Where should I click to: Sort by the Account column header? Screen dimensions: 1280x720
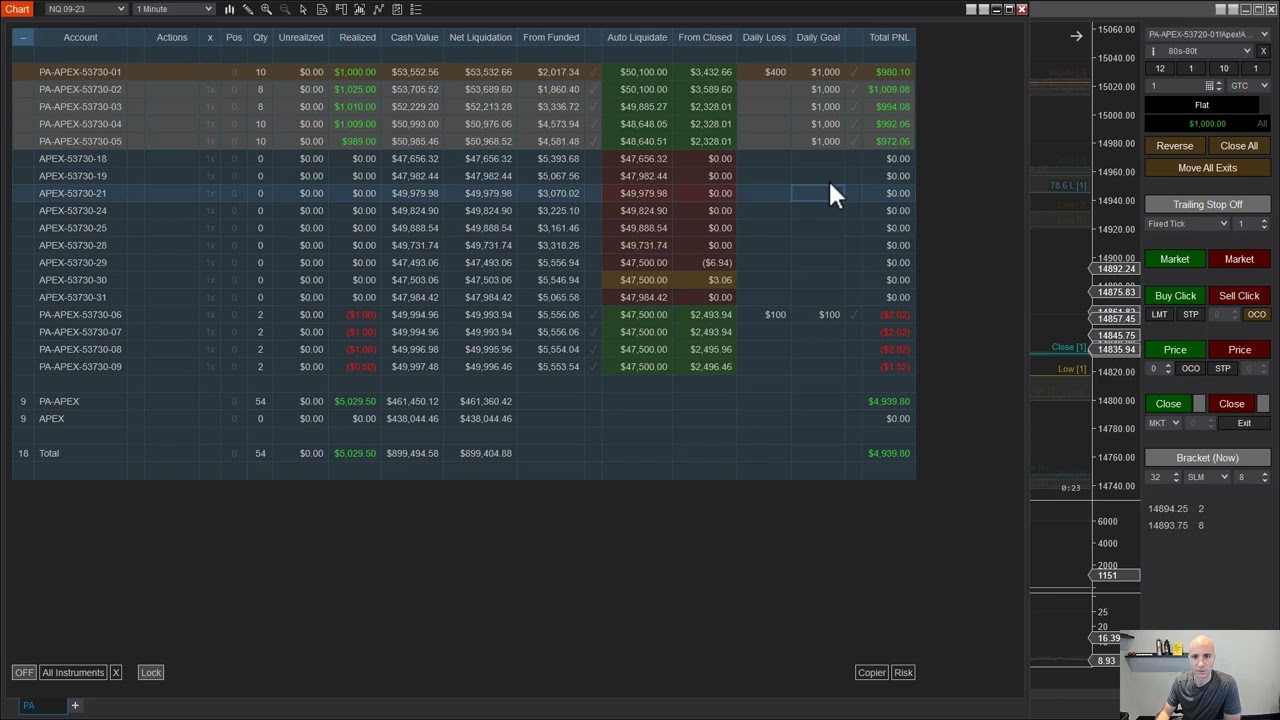click(80, 38)
